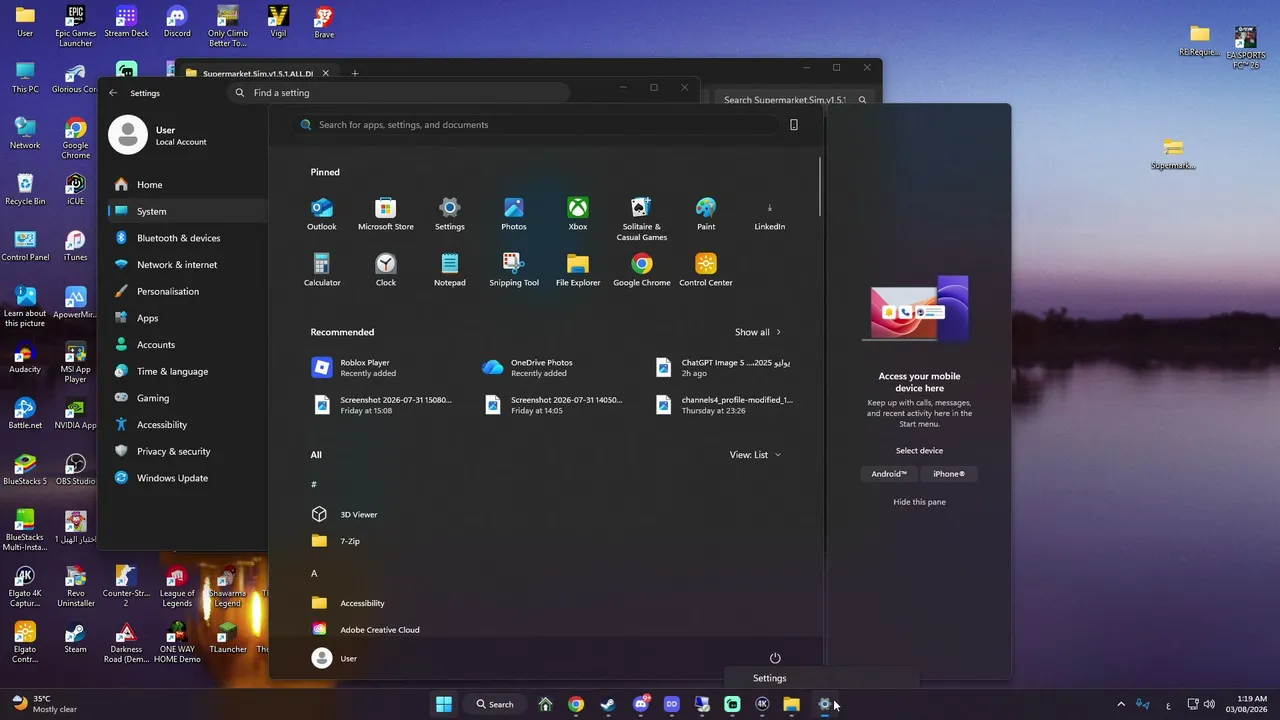
Task: Open the pinned Settings app in Start
Action: click(449, 214)
